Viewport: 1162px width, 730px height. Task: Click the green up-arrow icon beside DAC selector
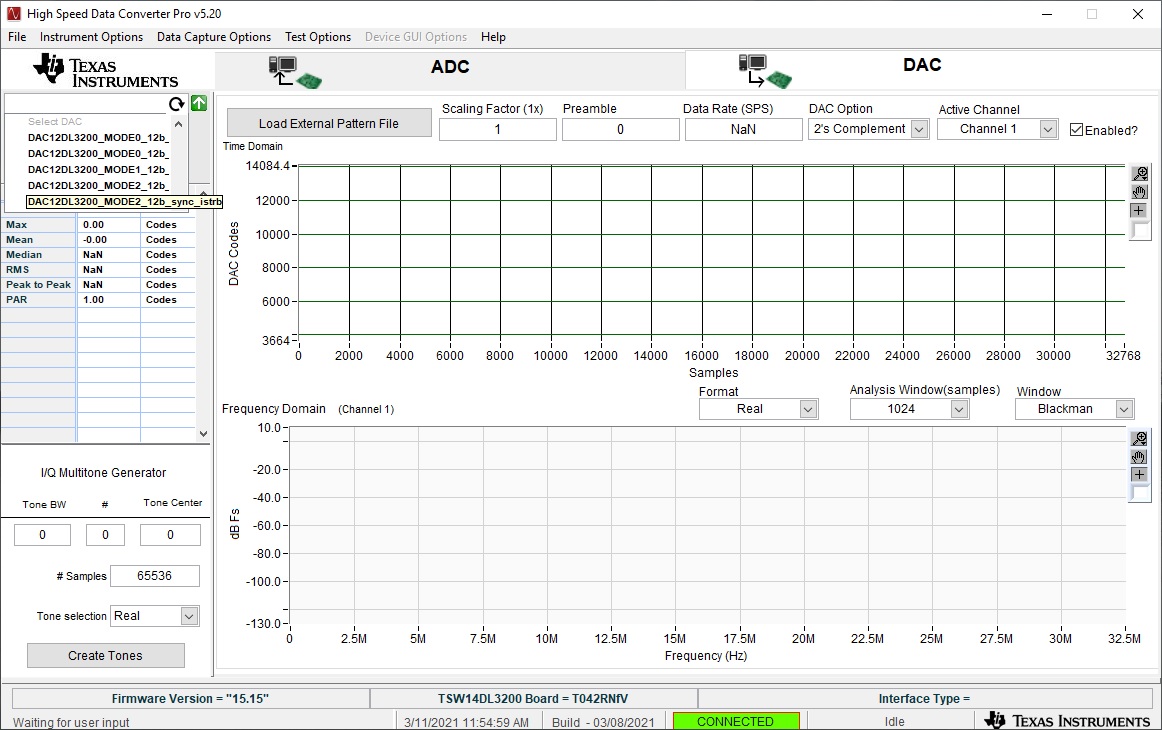[x=199, y=103]
